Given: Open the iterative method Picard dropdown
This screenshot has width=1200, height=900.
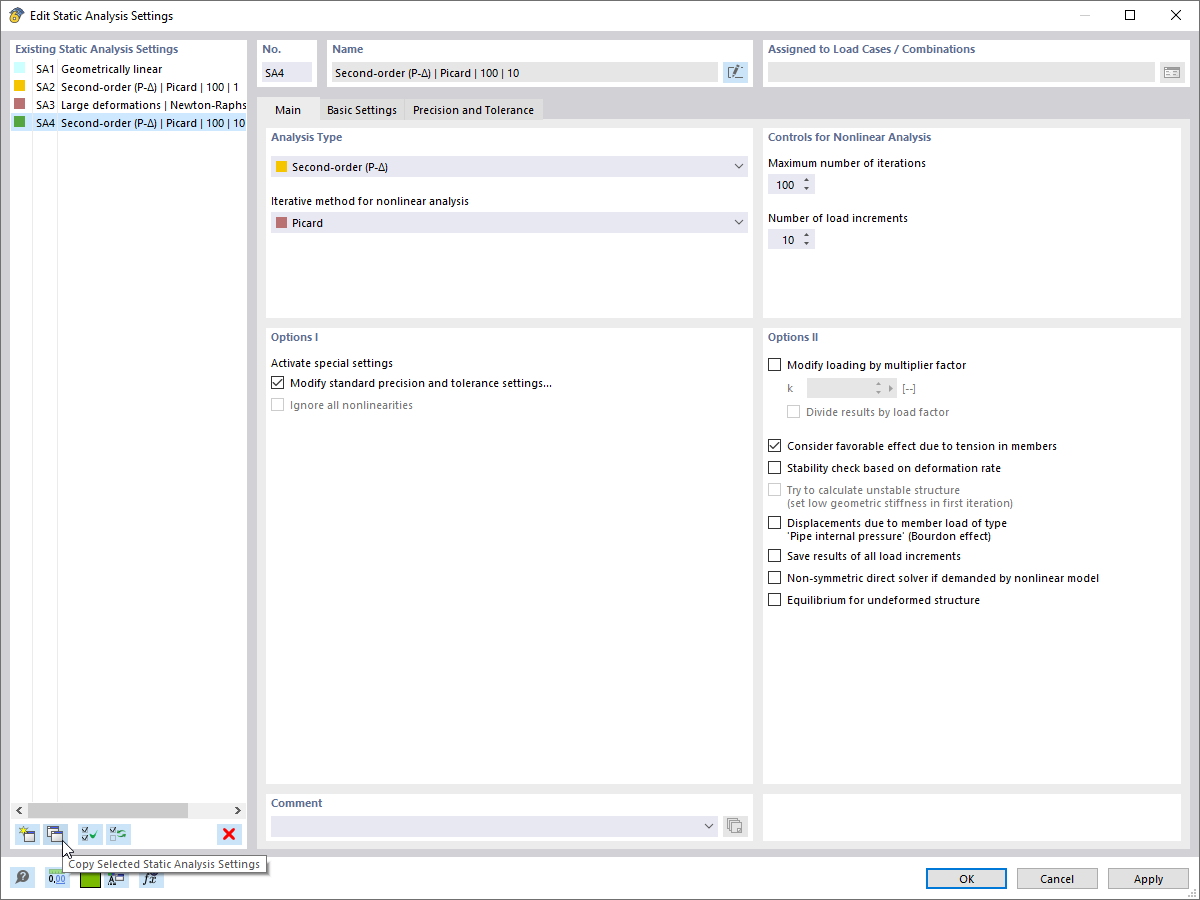Looking at the screenshot, I should (739, 222).
